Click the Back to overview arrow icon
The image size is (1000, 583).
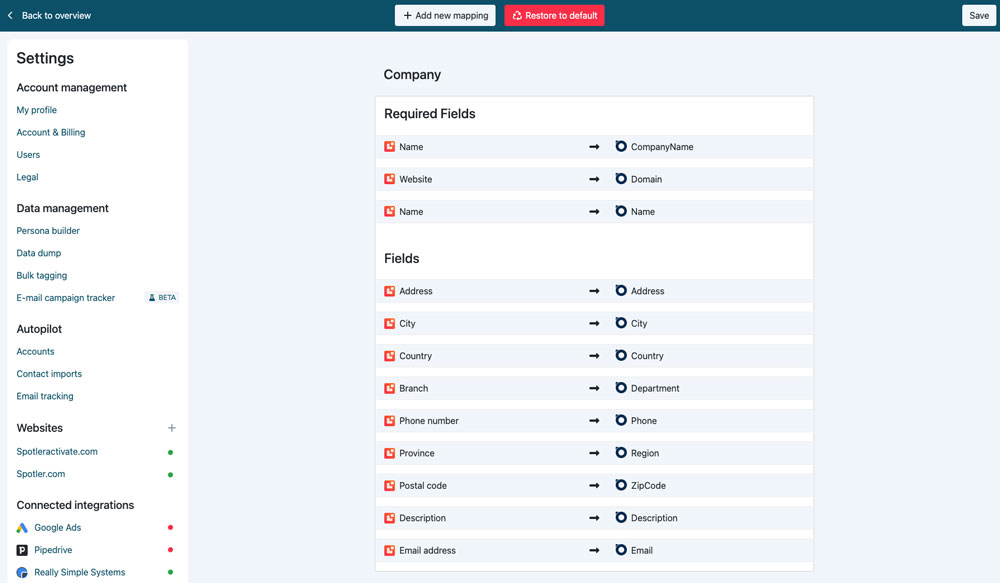[10, 15]
